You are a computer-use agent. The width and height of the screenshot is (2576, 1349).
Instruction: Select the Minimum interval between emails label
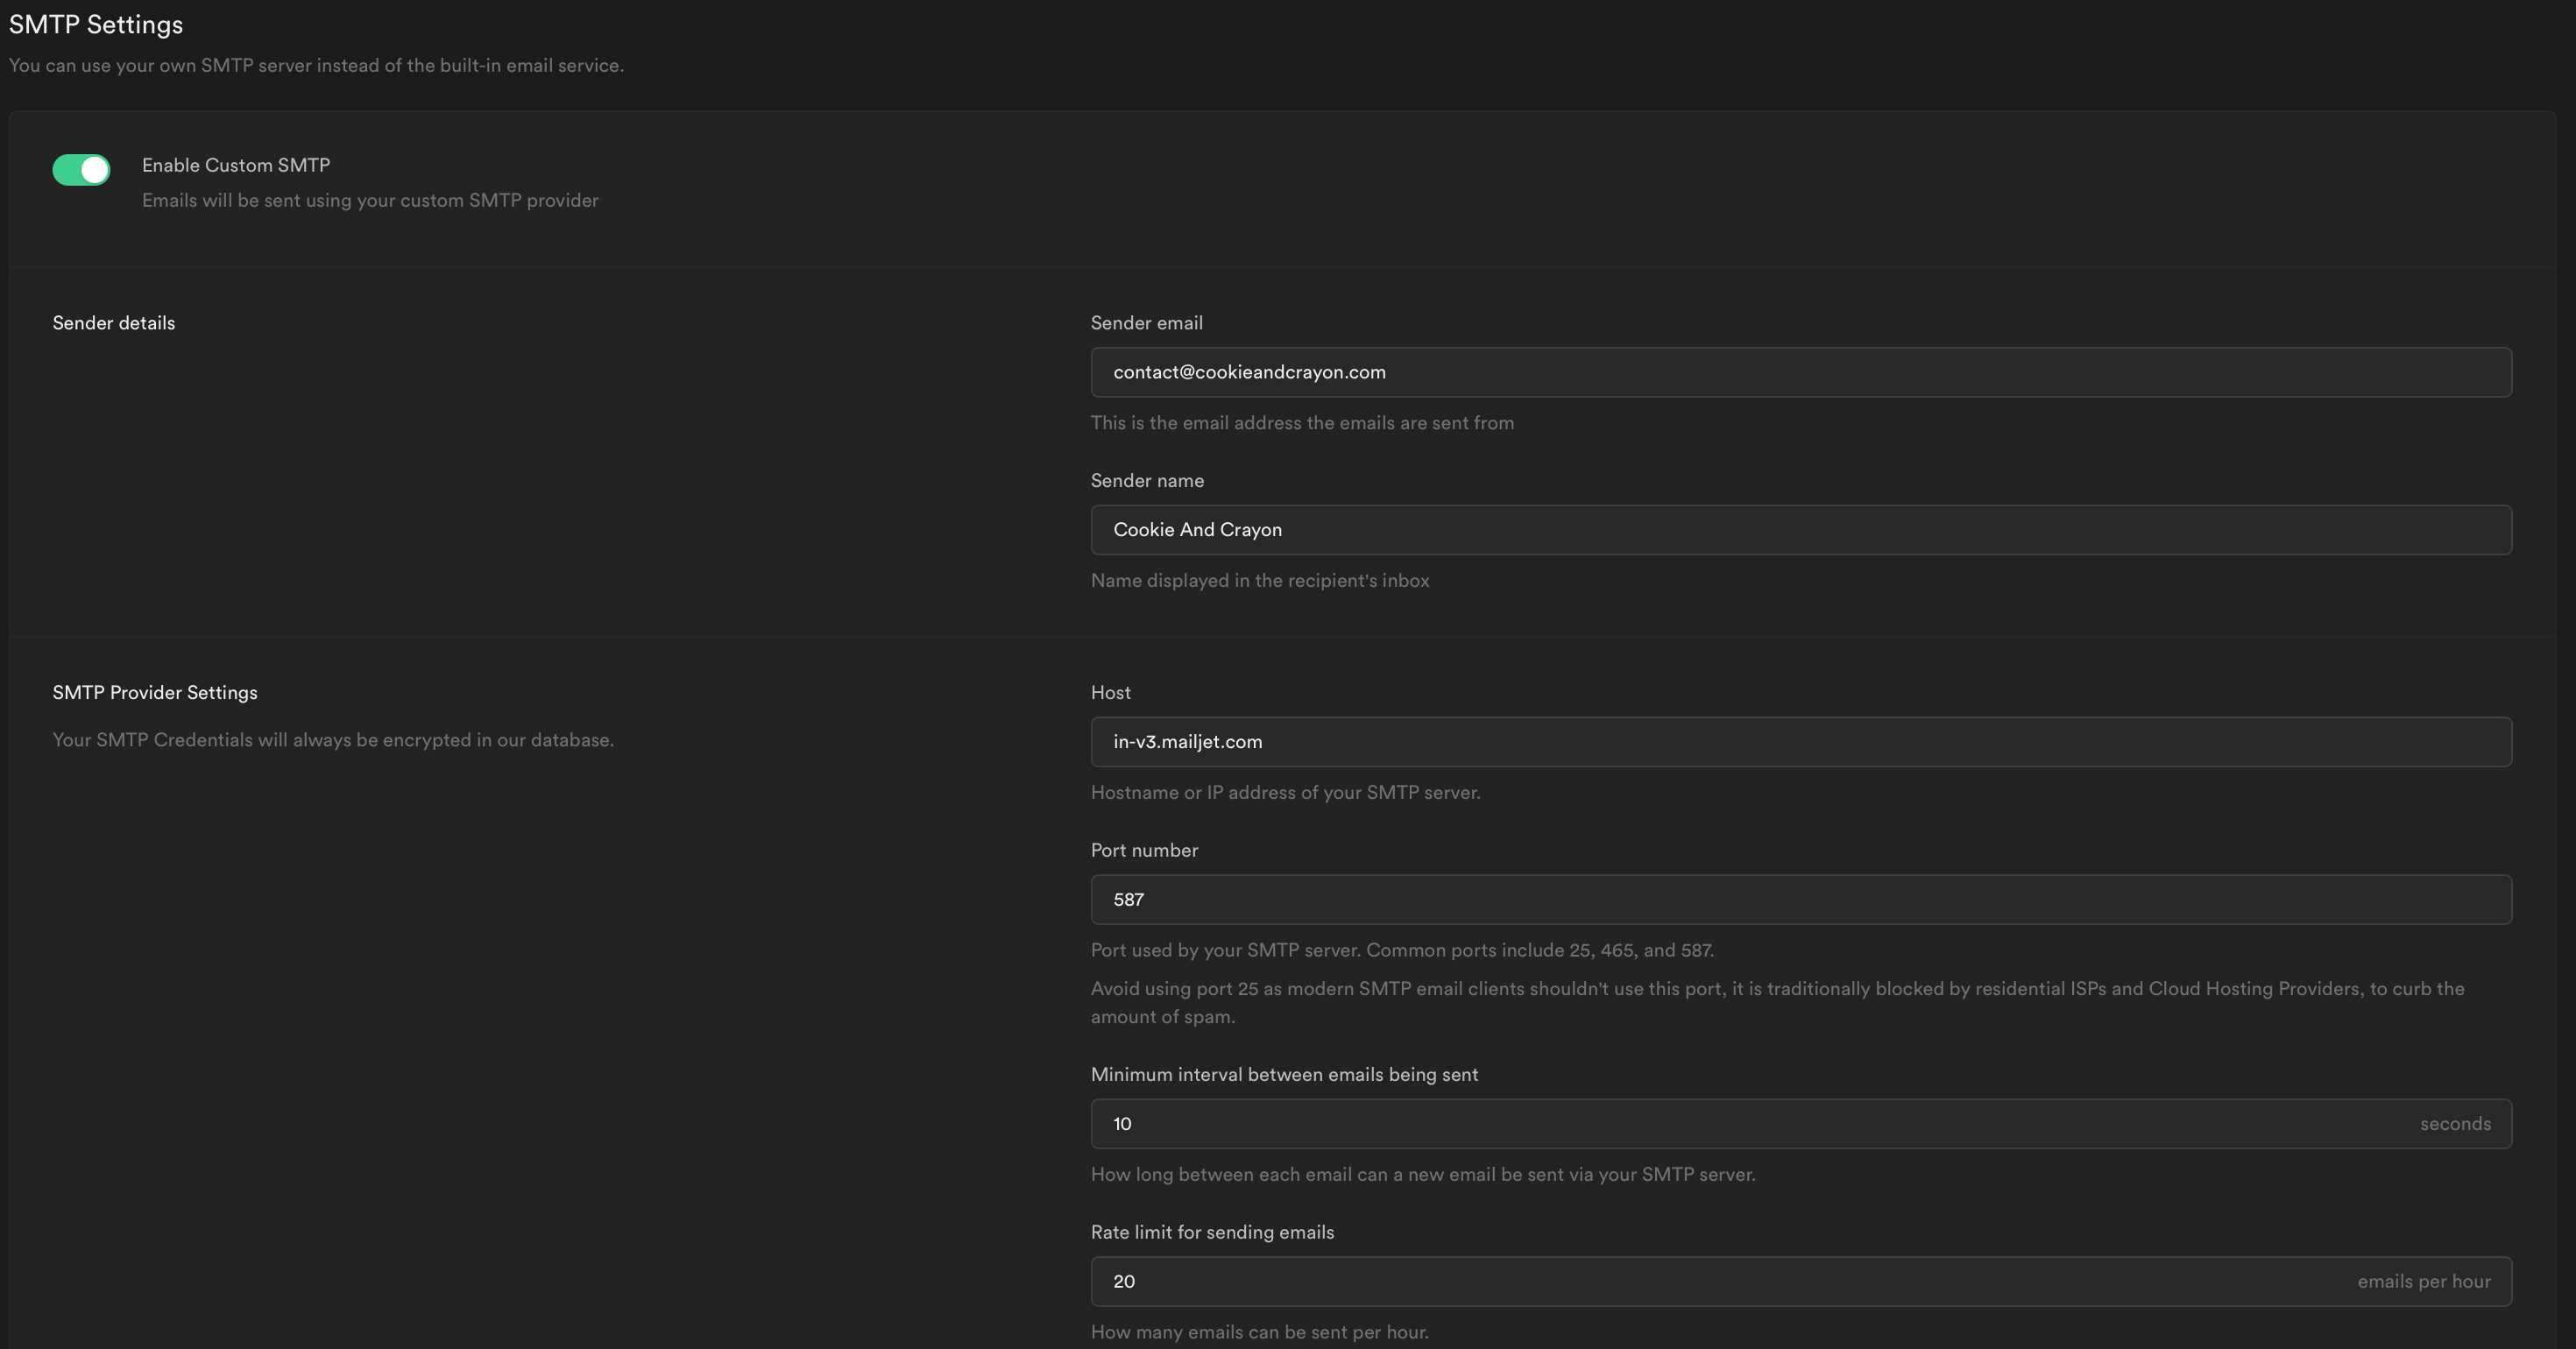point(1284,1074)
